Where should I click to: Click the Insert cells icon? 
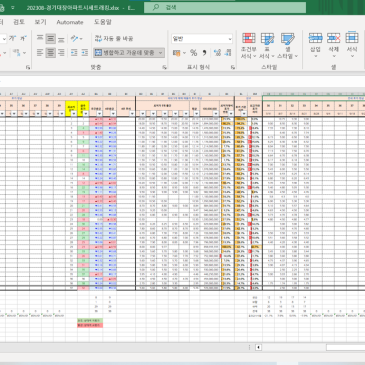[x=315, y=45]
